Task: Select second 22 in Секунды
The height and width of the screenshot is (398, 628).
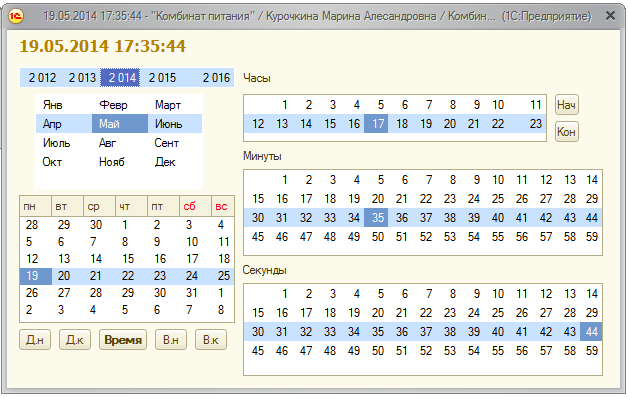Action: coord(426,313)
